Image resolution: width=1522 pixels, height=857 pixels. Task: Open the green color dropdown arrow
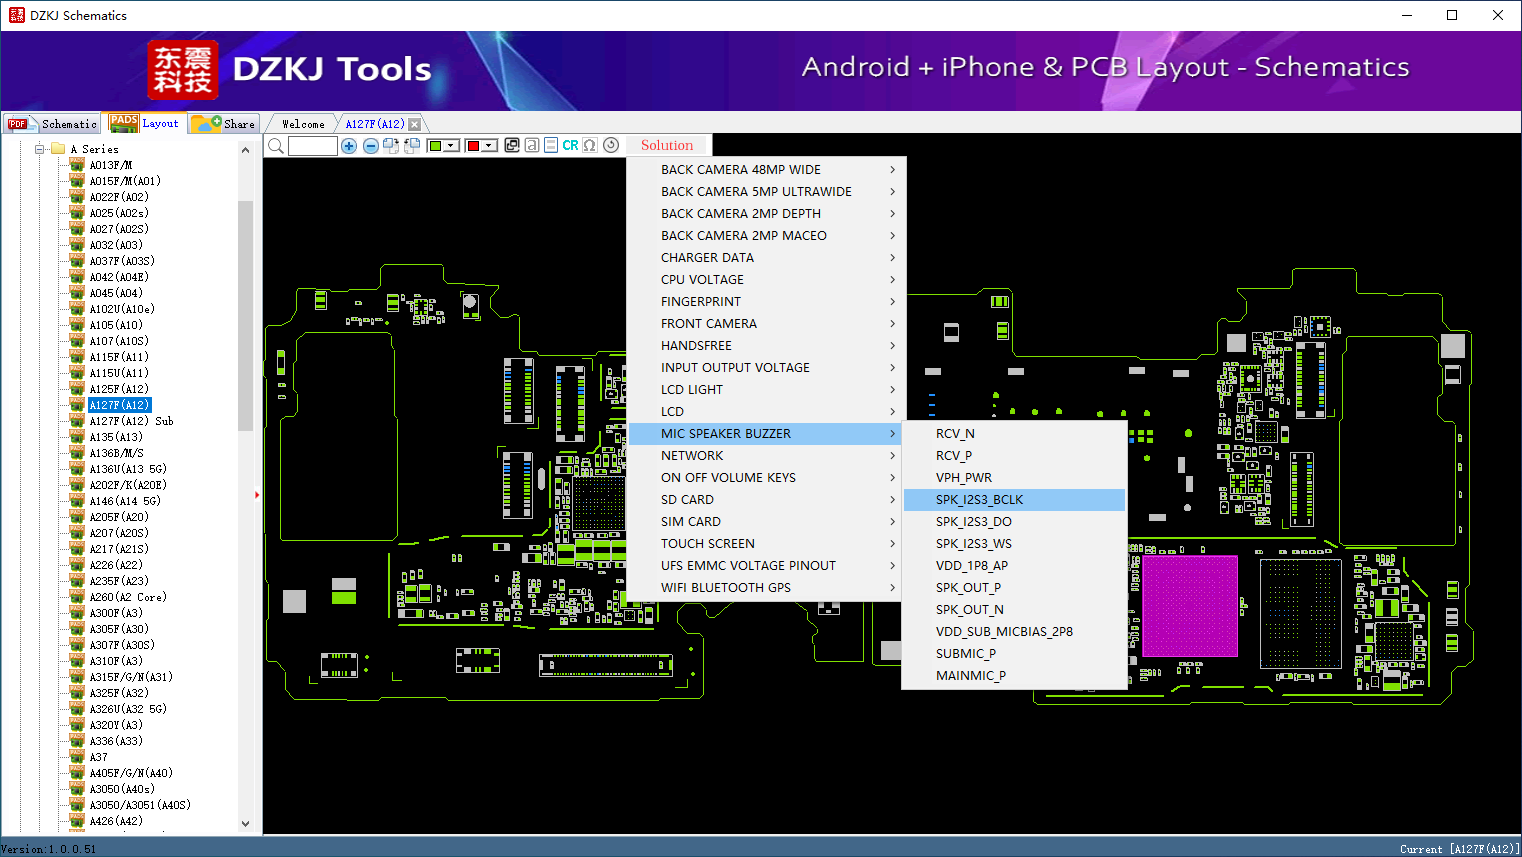coord(452,146)
